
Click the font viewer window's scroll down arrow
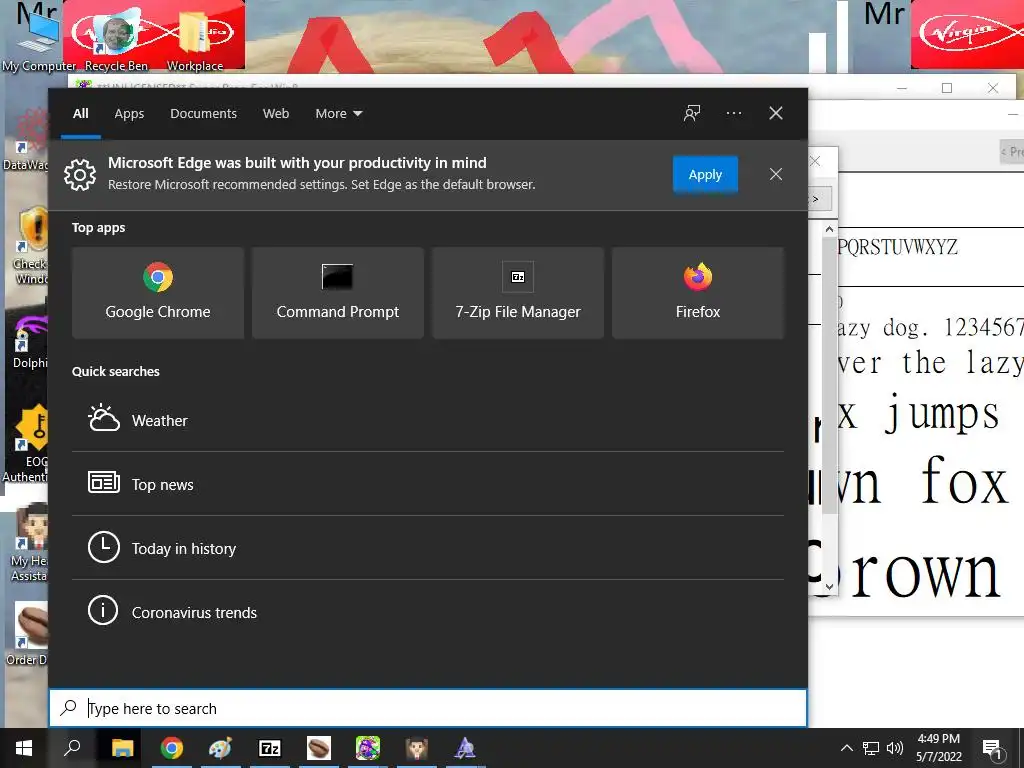click(829, 586)
